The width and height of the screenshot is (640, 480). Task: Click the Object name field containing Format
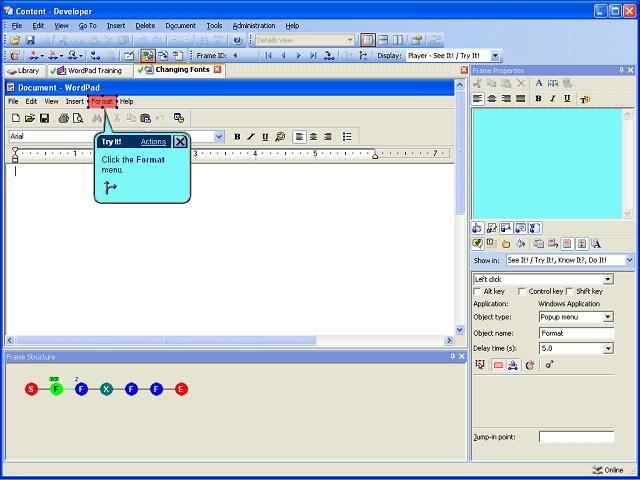coord(576,333)
